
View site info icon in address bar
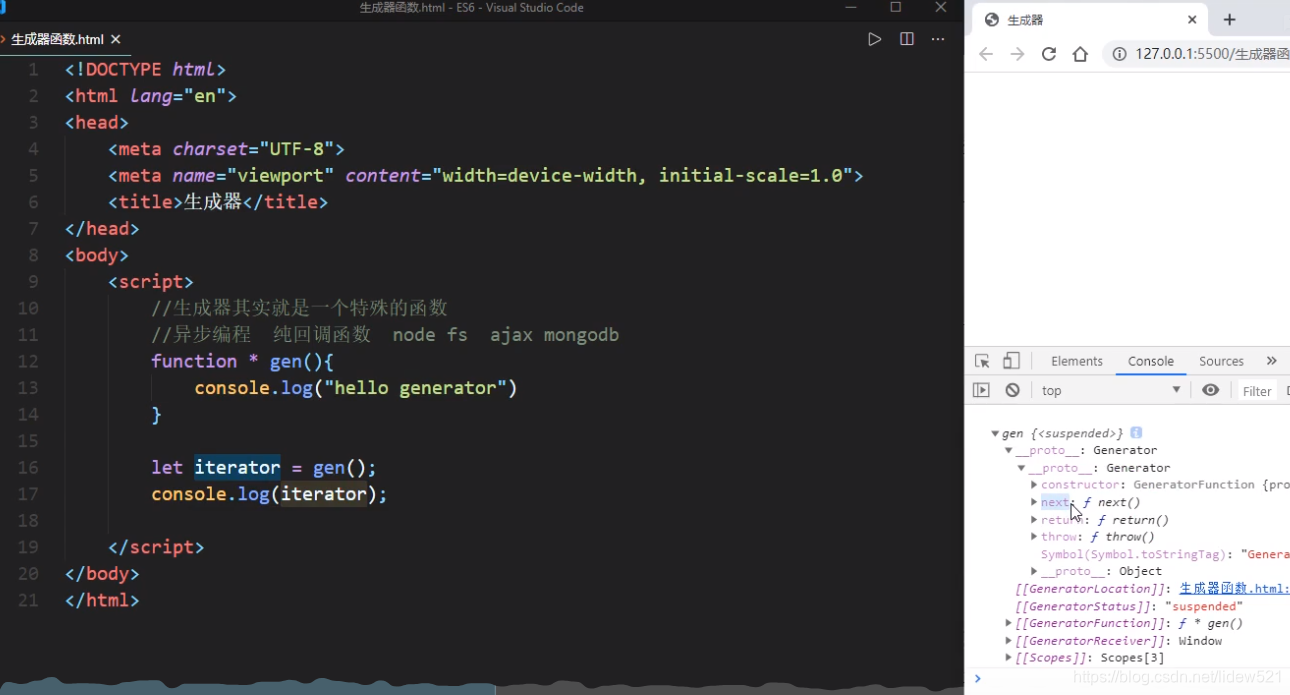[x=1119, y=54]
